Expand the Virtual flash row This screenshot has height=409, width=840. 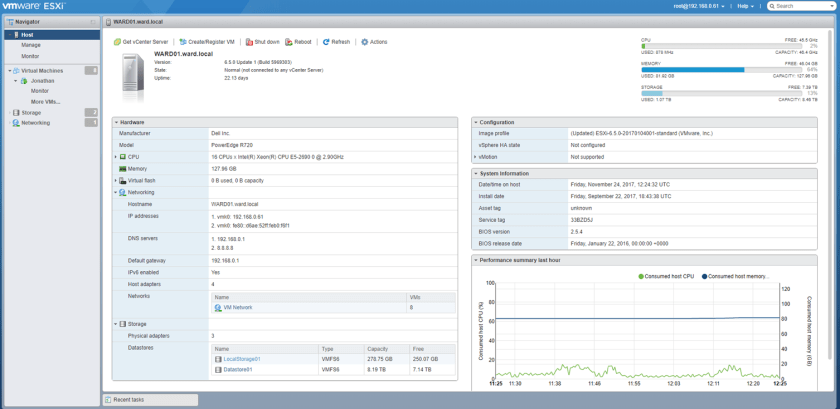coord(116,181)
